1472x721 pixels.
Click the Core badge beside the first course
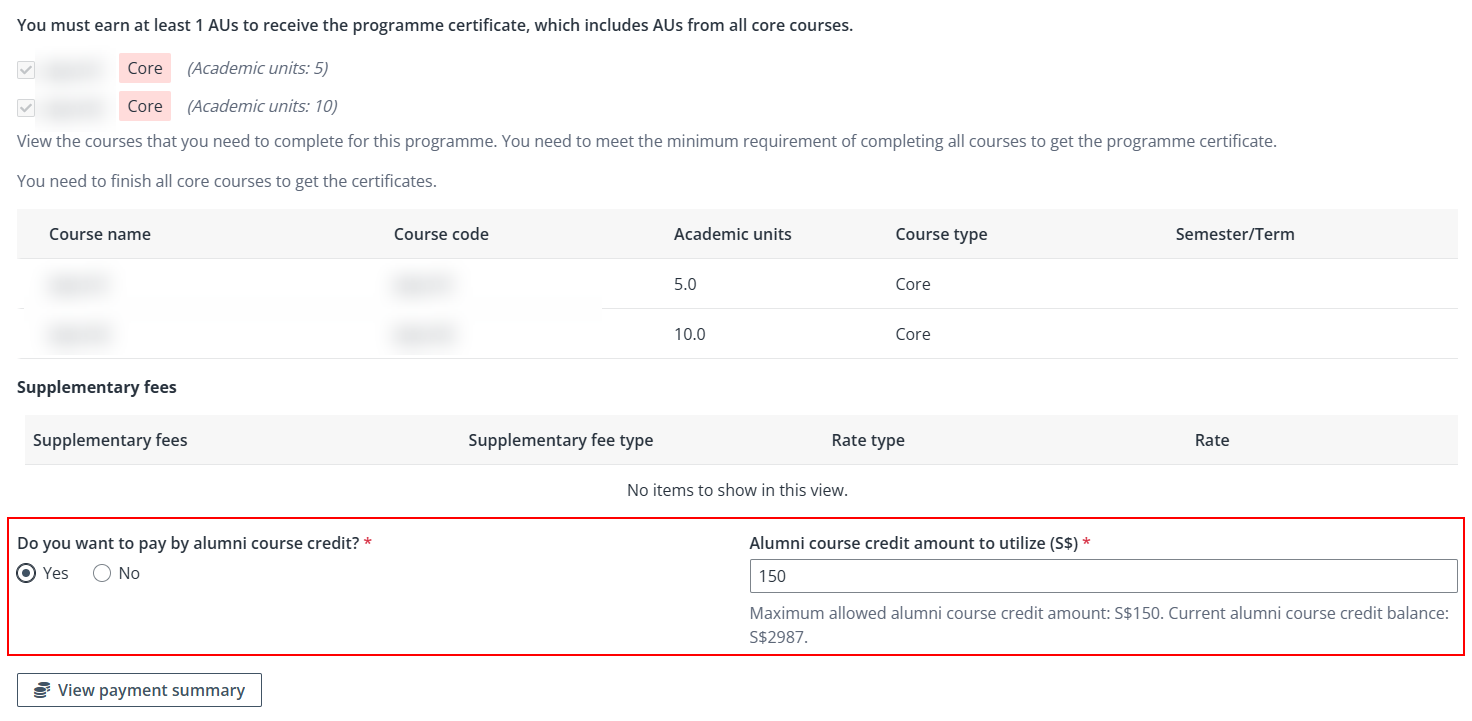point(144,68)
